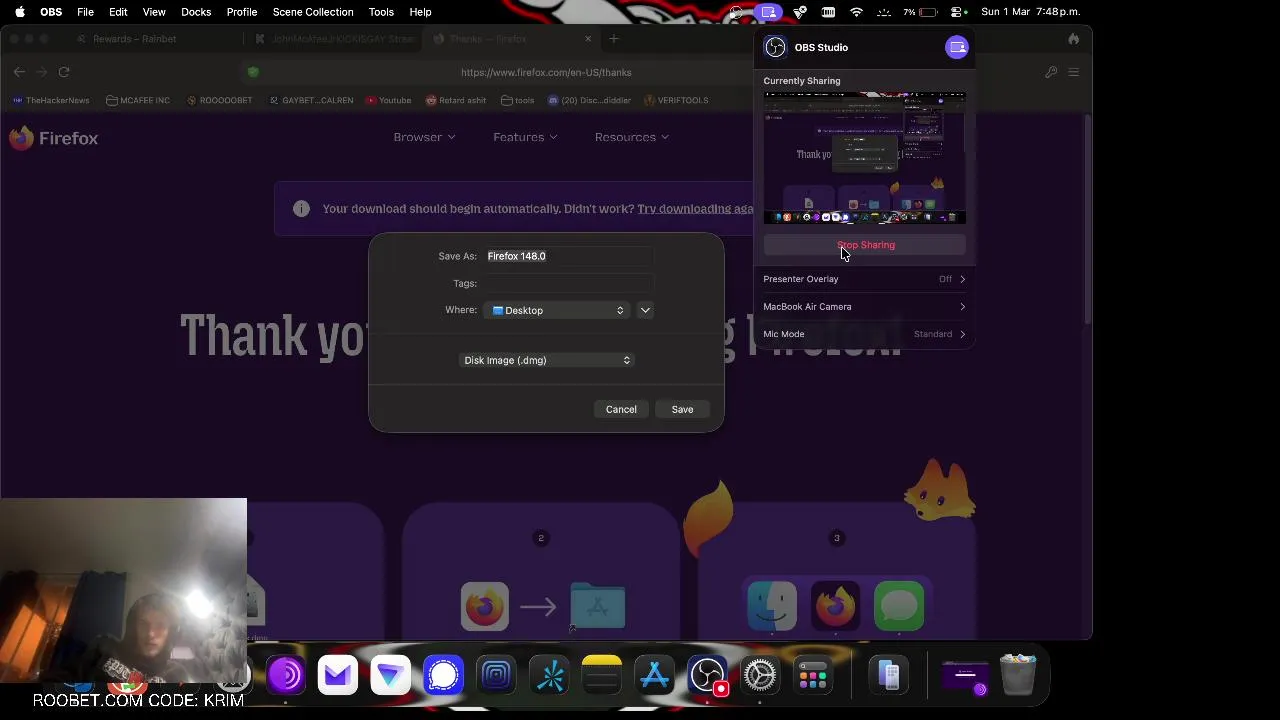Open the Where location dropdown
Viewport: 1280px width, 720px height.
558,310
